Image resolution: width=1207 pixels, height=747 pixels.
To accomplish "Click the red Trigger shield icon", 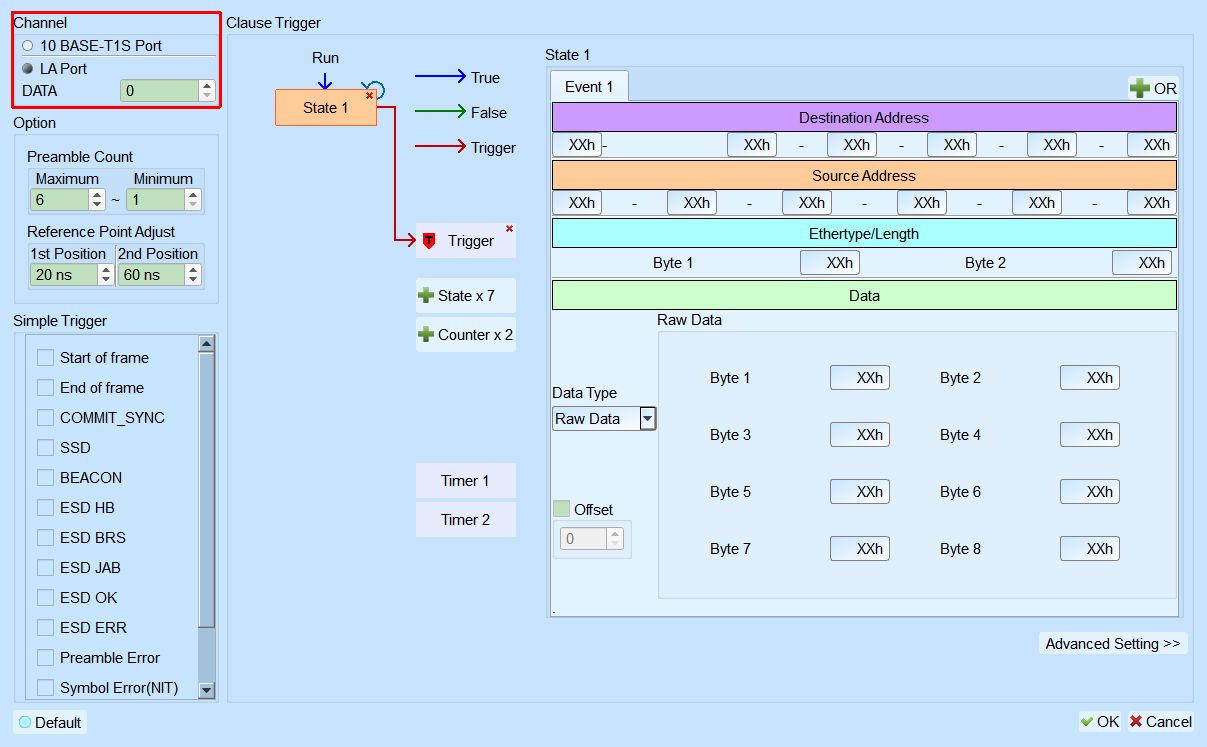I will tap(429, 241).
